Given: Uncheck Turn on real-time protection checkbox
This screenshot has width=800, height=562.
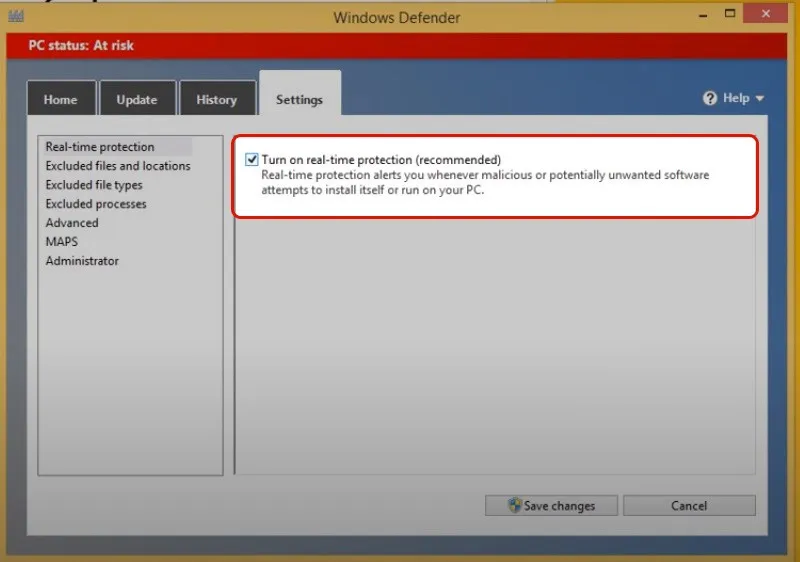Looking at the screenshot, I should tap(252, 159).
